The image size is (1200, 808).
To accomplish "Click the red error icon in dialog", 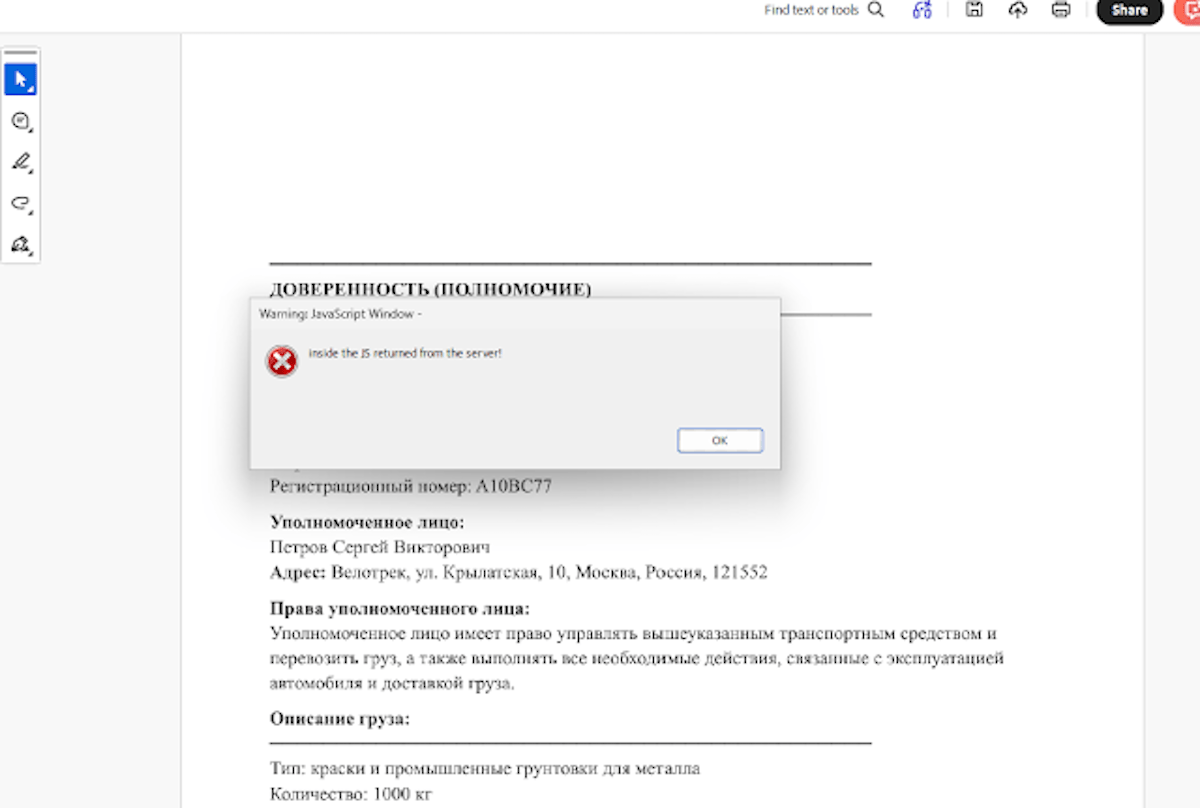I will pyautogui.click(x=282, y=361).
